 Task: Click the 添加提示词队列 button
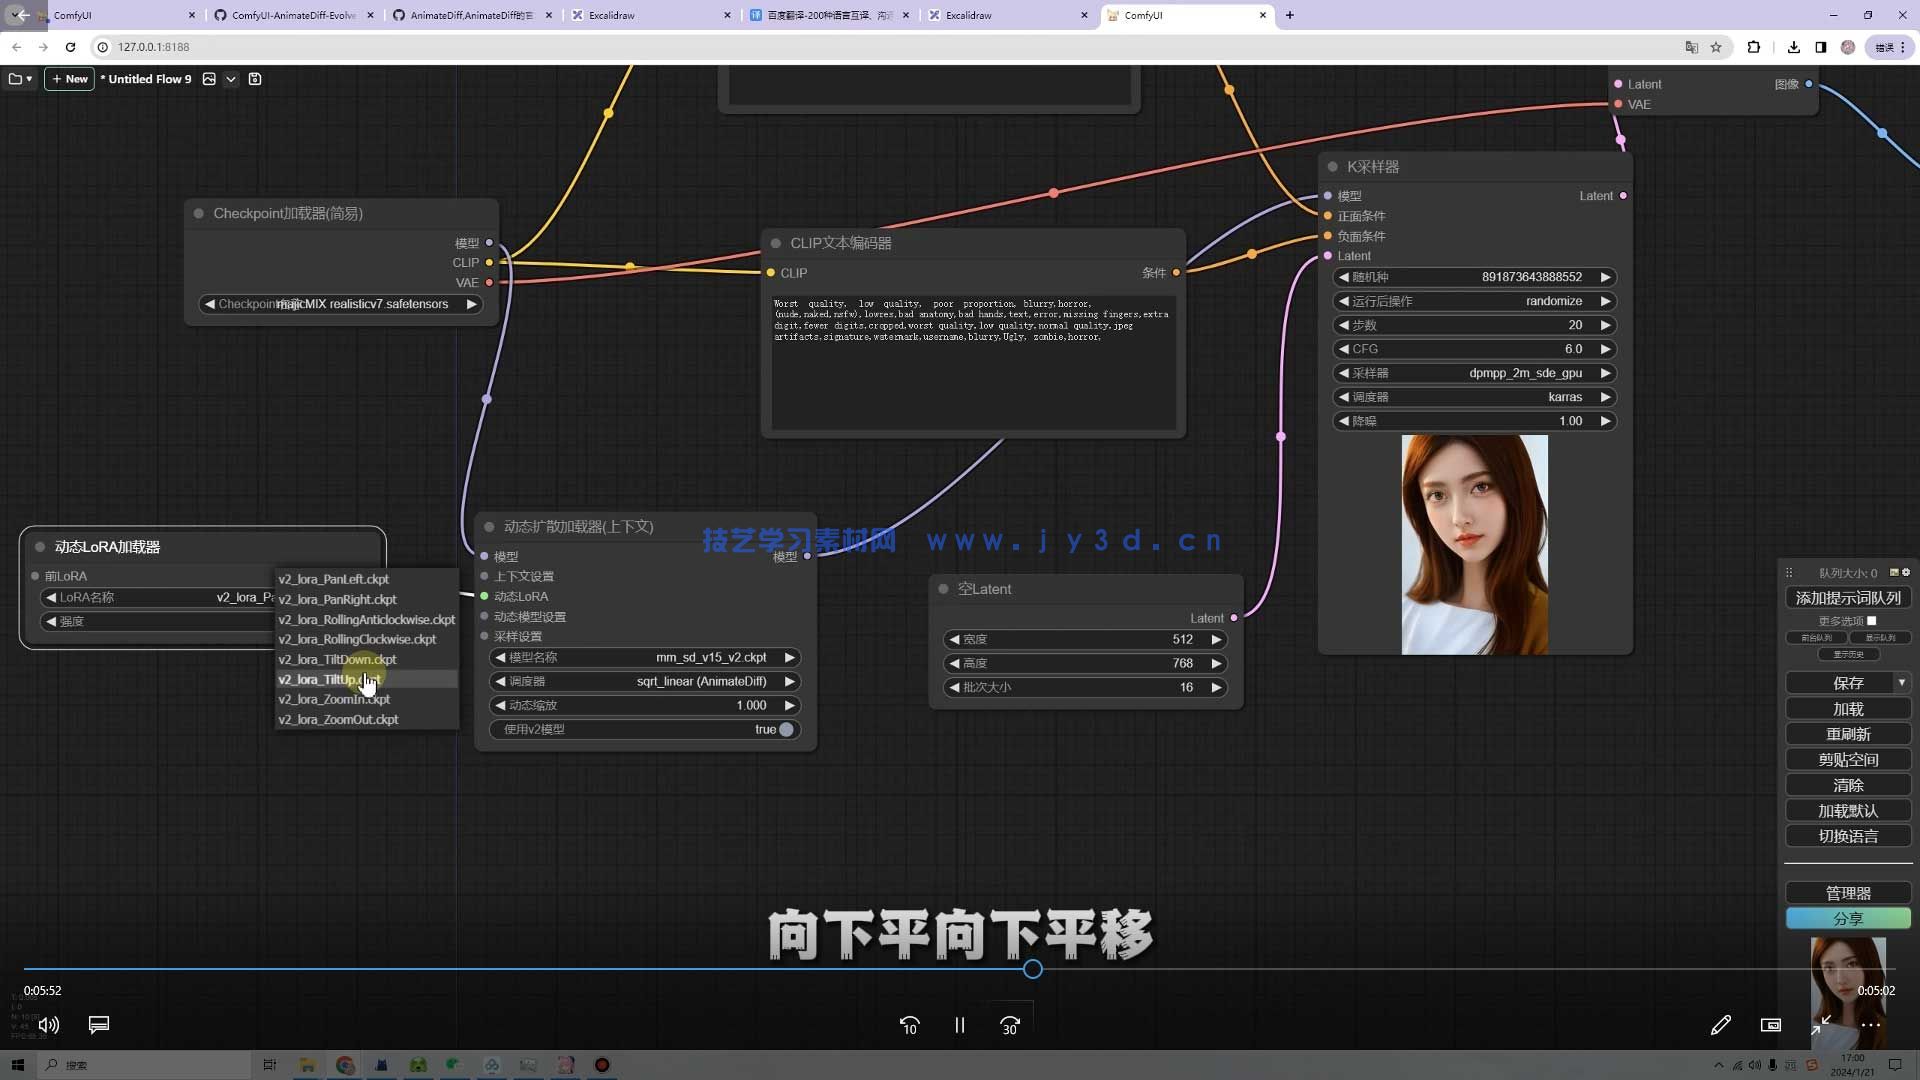pyautogui.click(x=1847, y=598)
